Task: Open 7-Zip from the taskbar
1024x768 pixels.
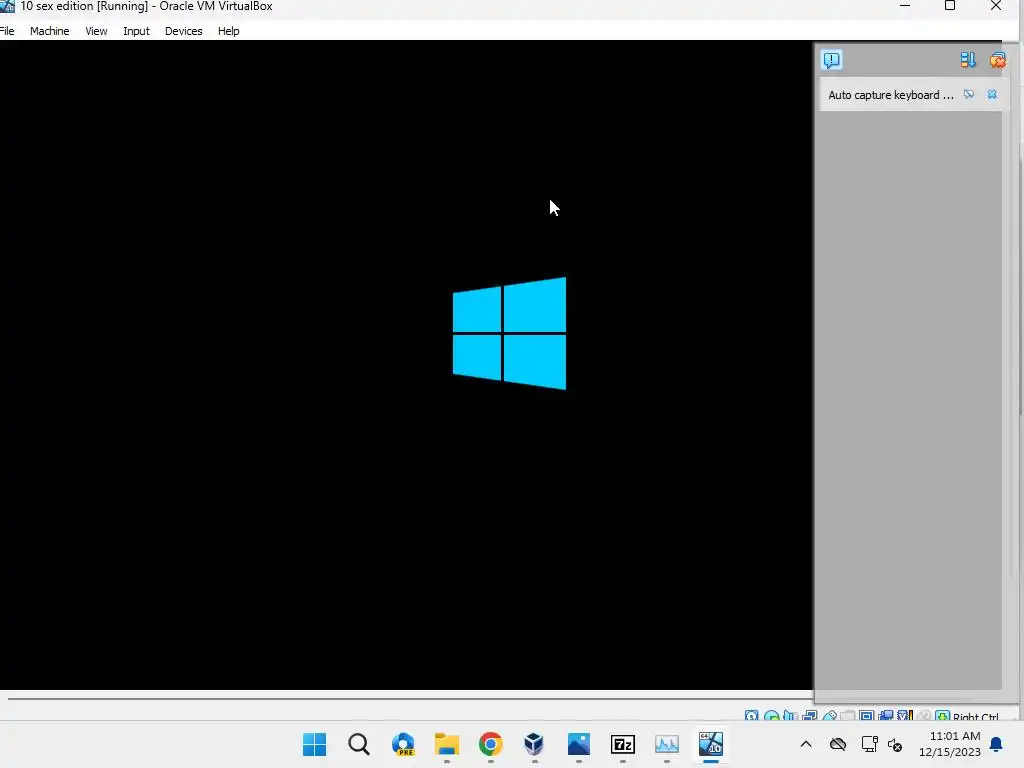Action: click(622, 744)
